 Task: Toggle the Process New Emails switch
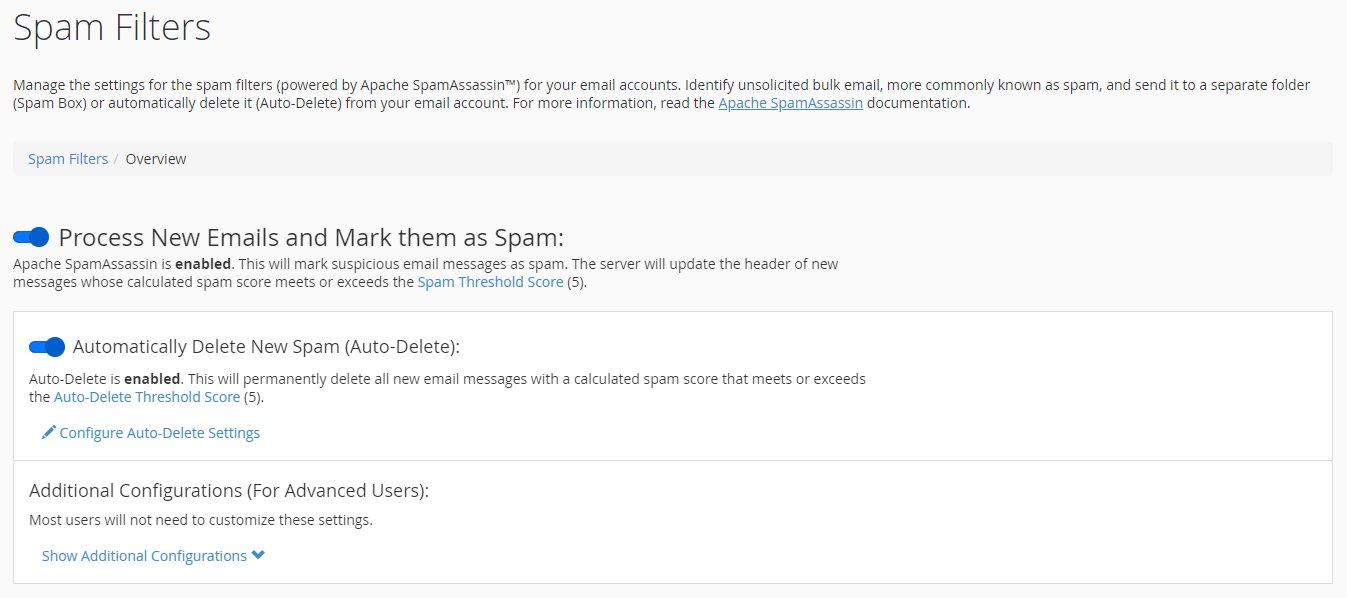(x=31, y=237)
